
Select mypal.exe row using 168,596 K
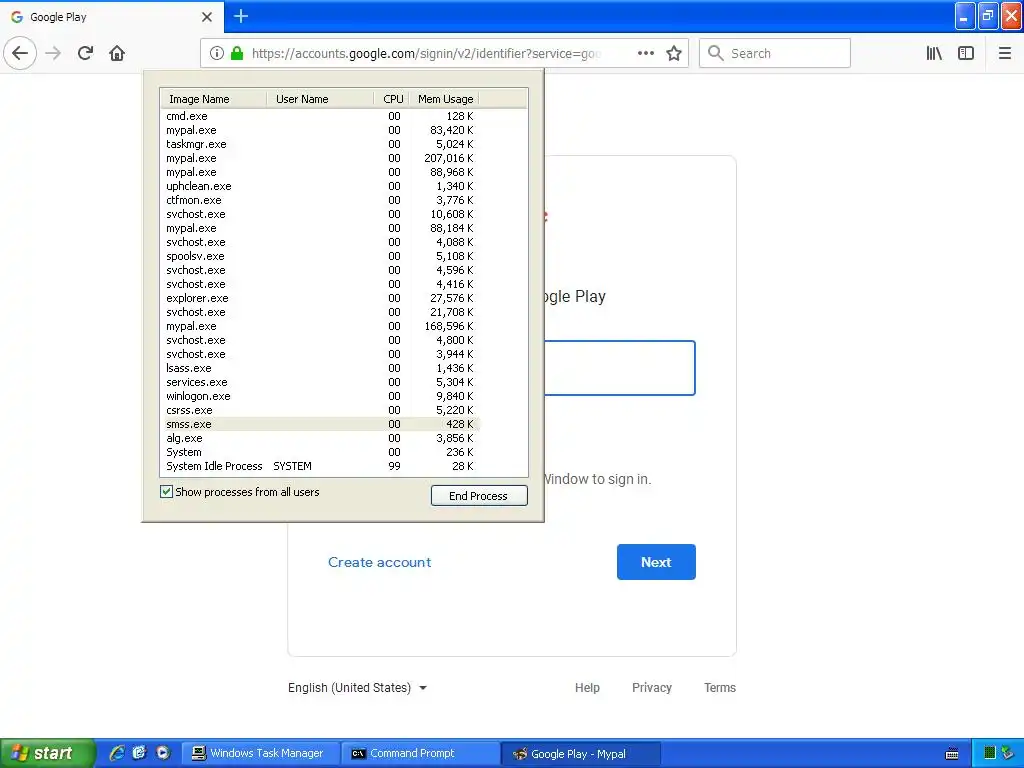320,326
